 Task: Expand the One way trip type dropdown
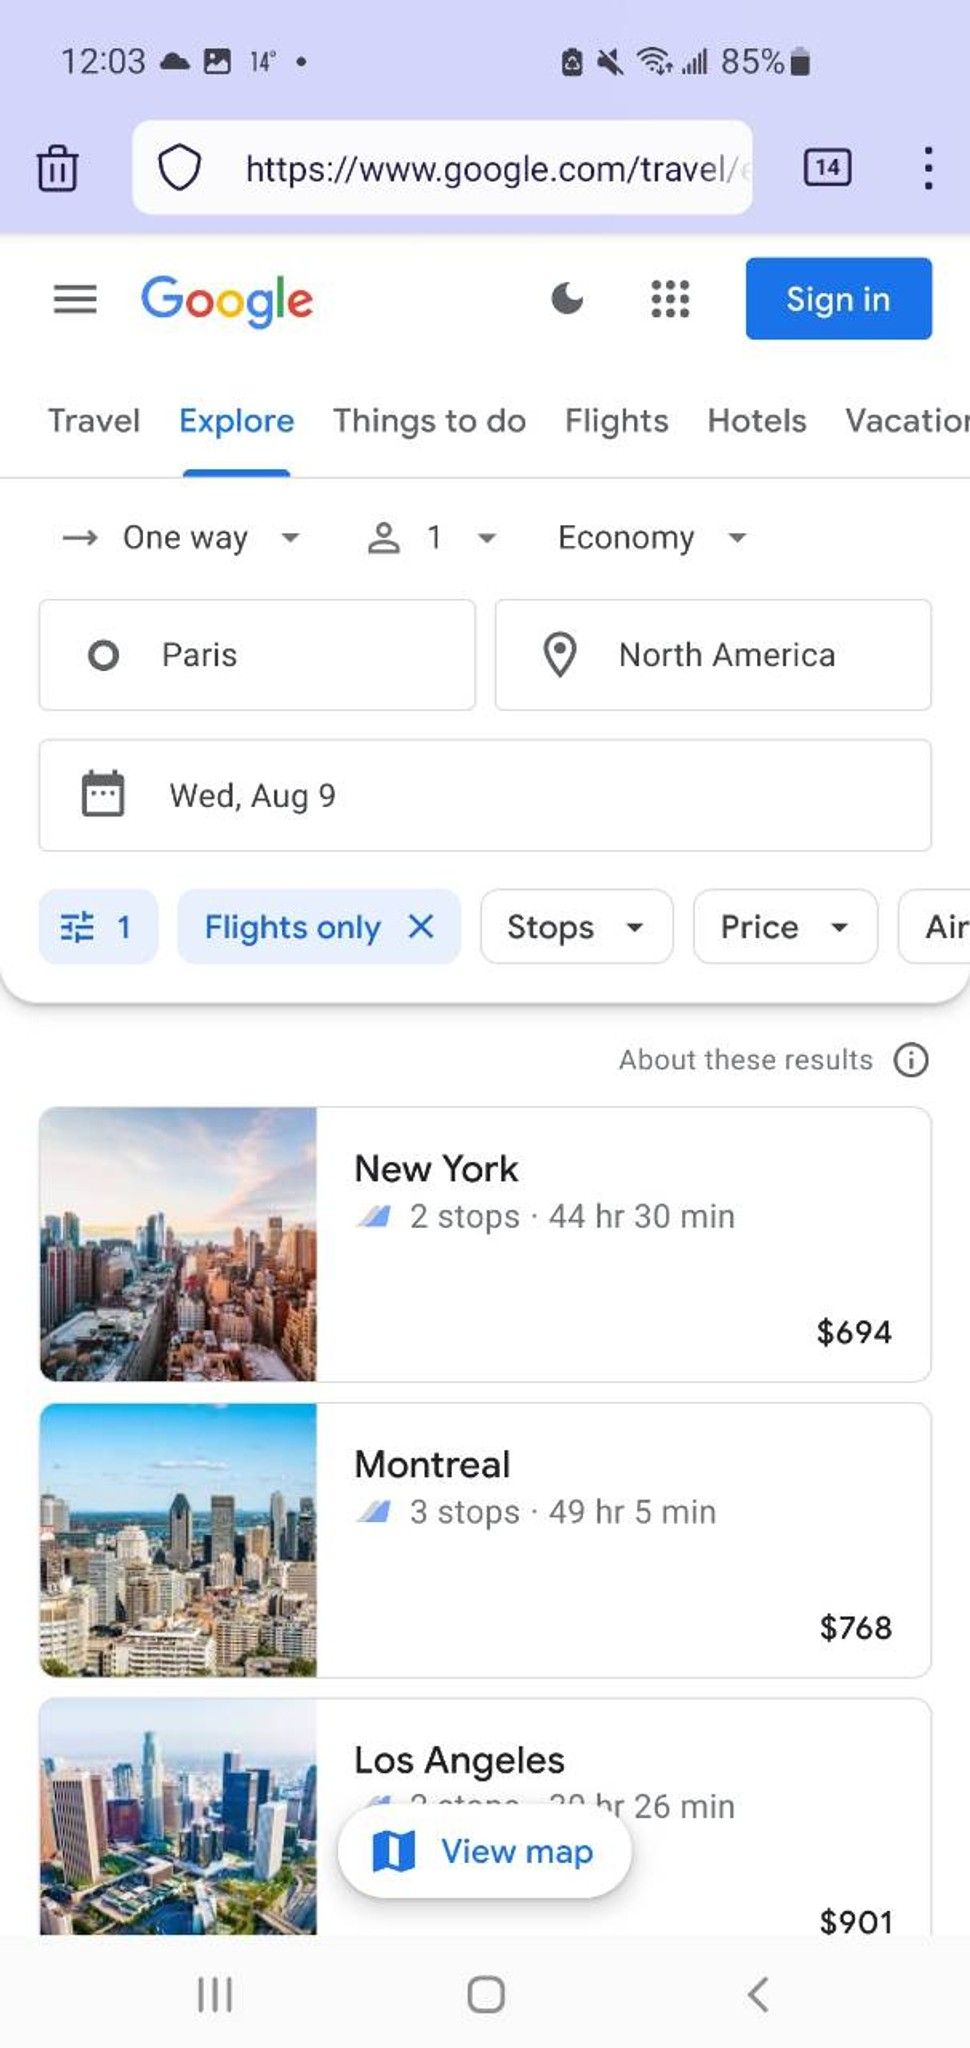pos(181,538)
